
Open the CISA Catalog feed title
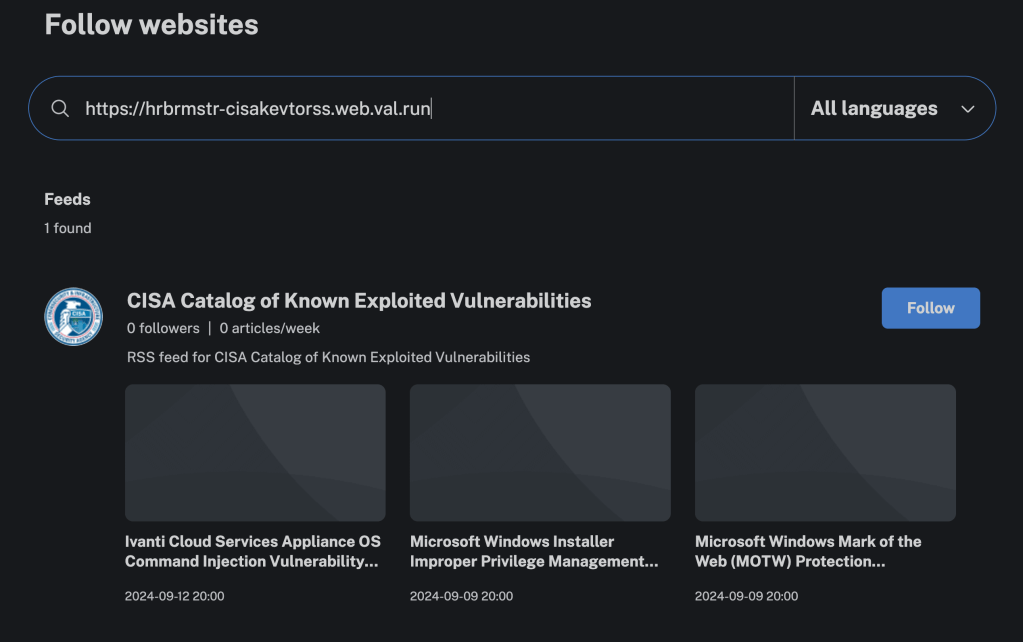(359, 300)
